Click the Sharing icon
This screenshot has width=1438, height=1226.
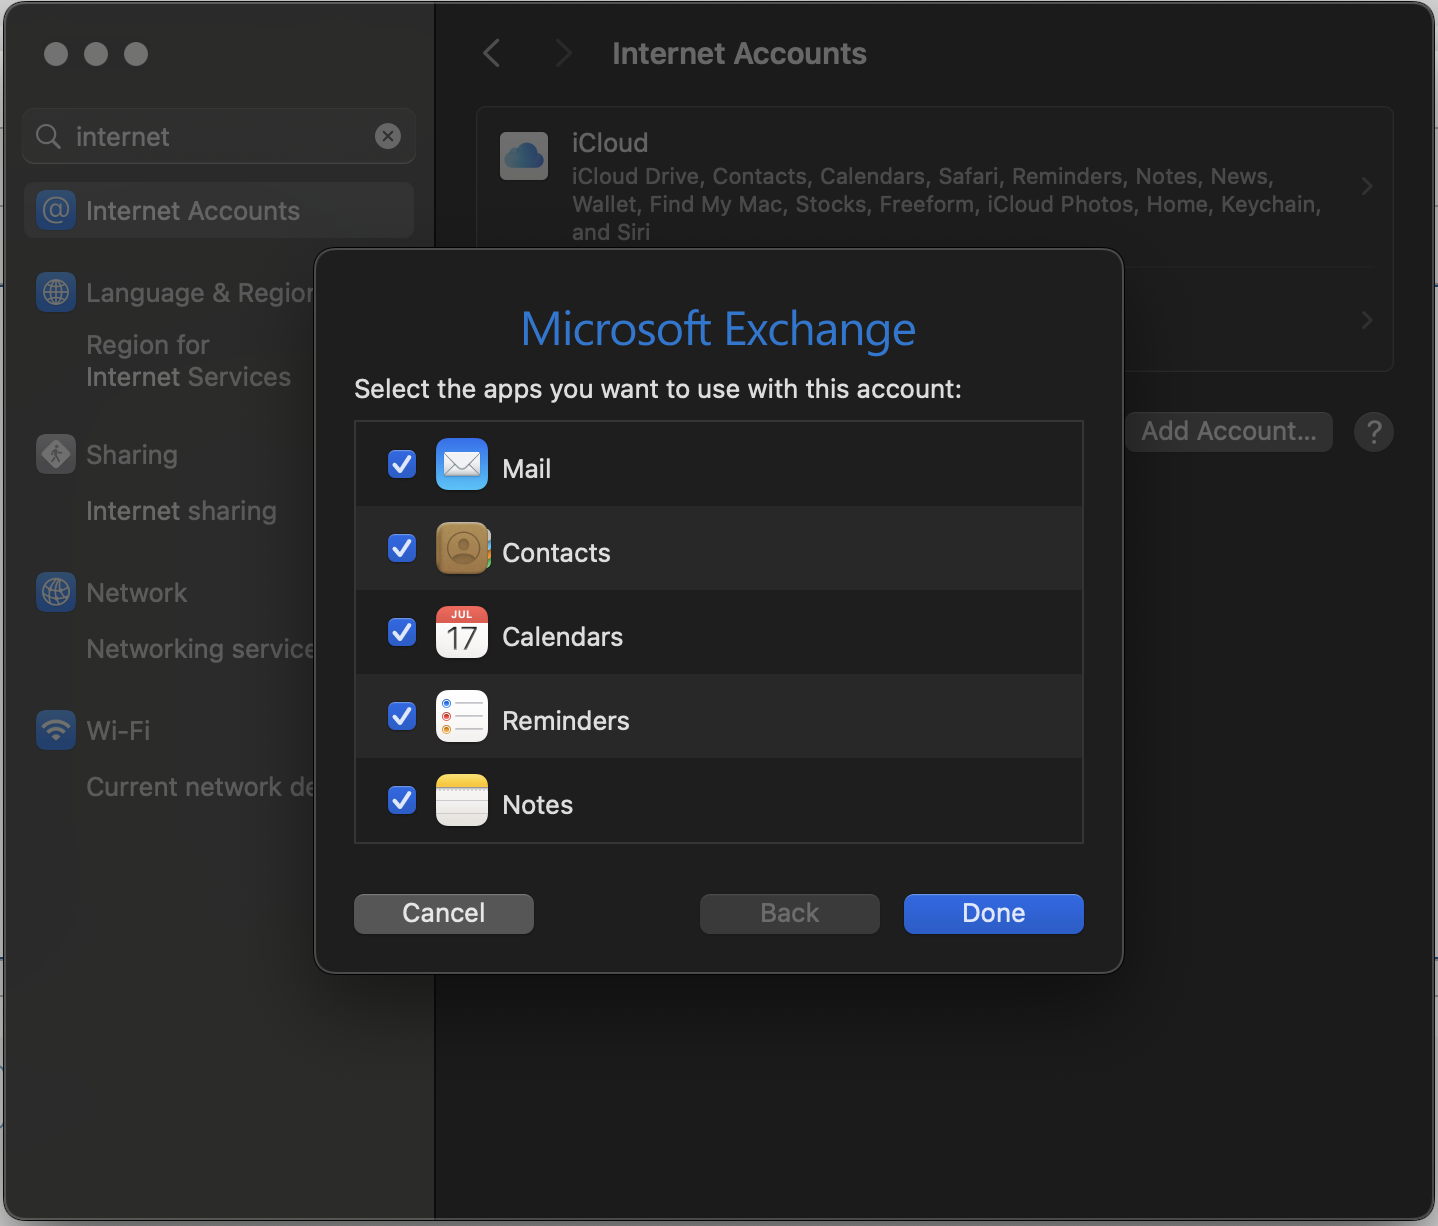(56, 454)
